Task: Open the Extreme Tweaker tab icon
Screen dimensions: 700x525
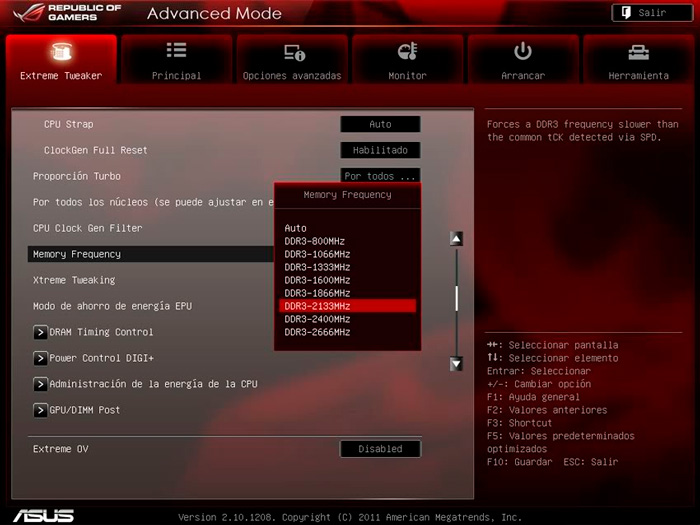Action: [x=60, y=53]
